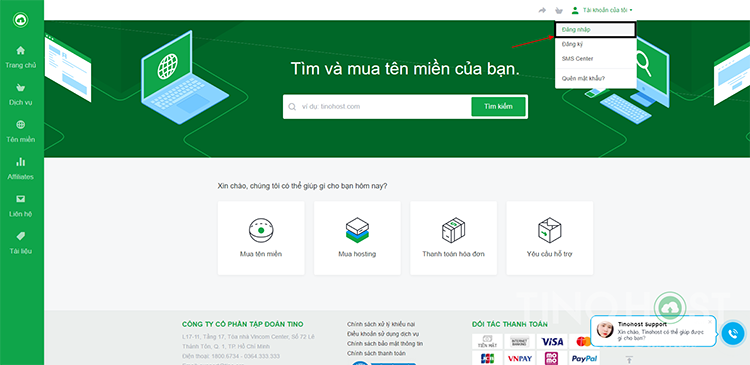The width and height of the screenshot is (750, 365).
Task: Open Liên hệ in the sidebar
Action: pos(21,206)
